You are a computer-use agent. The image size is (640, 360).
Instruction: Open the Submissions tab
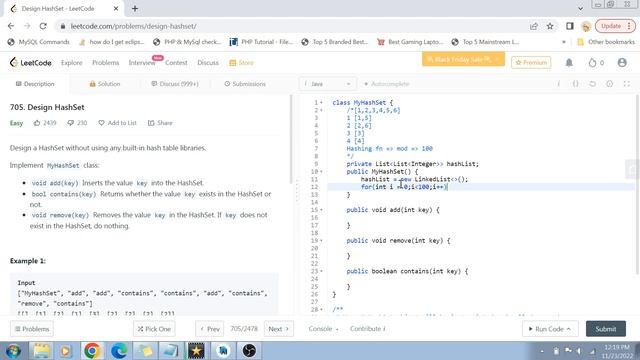[245, 84]
